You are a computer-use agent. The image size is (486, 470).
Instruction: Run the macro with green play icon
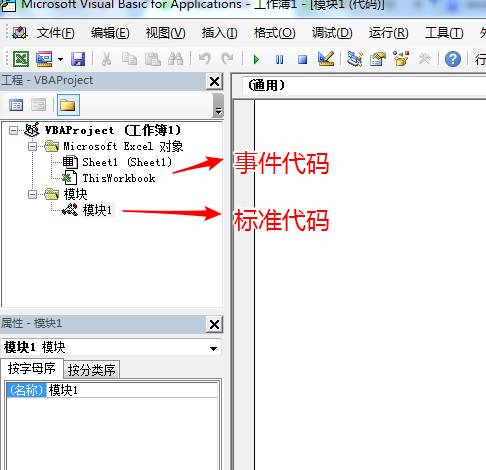pyautogui.click(x=256, y=59)
